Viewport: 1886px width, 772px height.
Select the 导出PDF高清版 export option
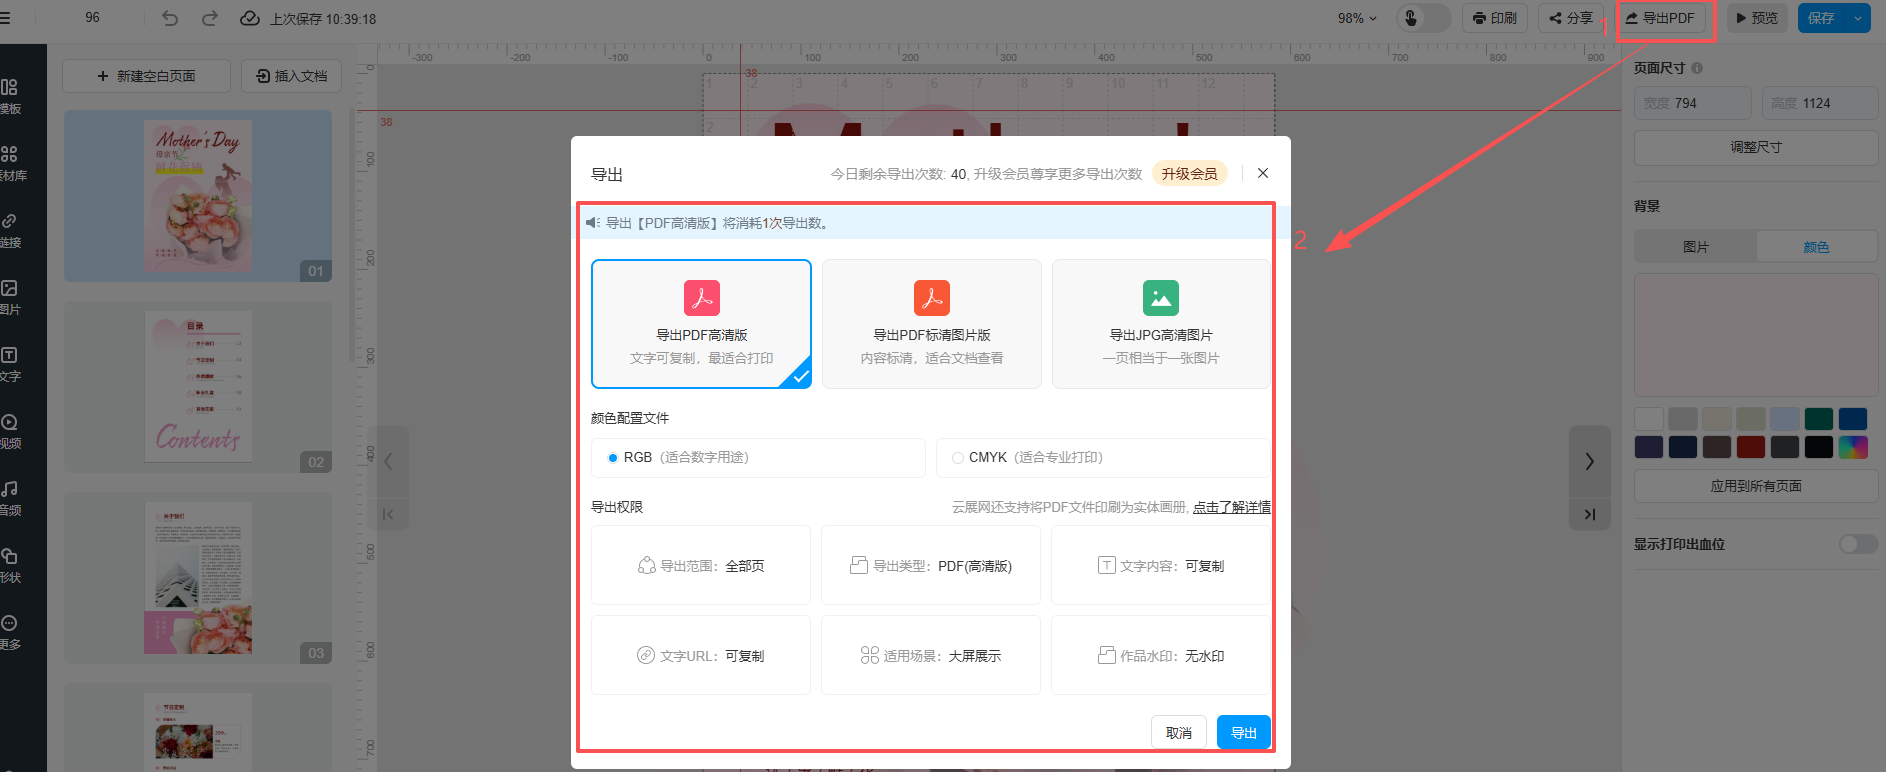coord(701,324)
